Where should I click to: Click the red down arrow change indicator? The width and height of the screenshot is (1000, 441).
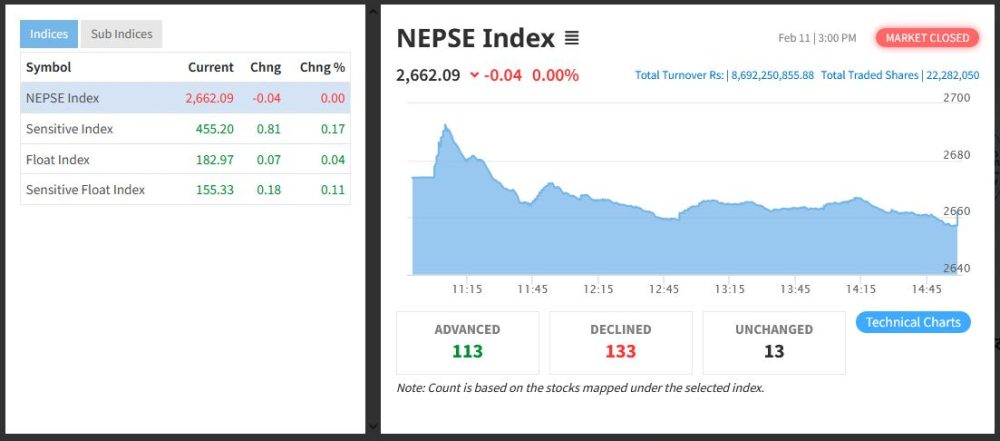click(x=474, y=75)
